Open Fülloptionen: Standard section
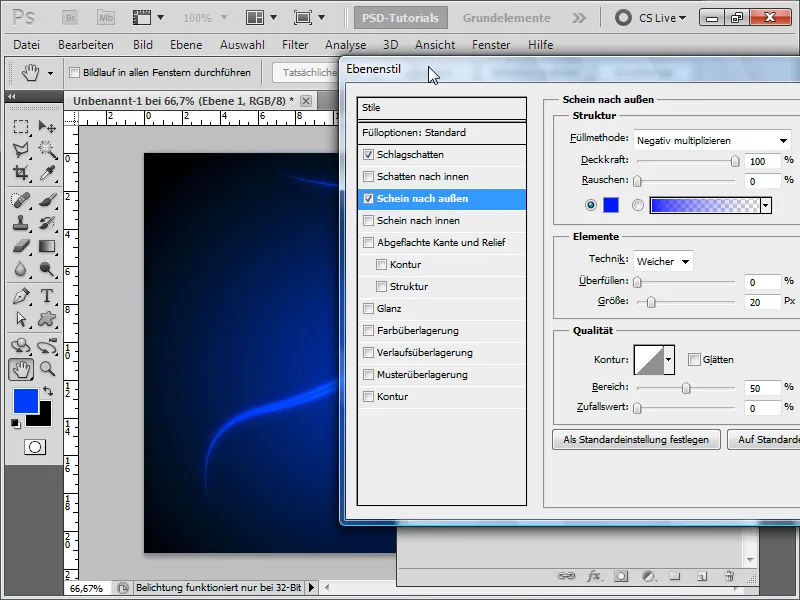The height and width of the screenshot is (600, 800). pos(442,133)
